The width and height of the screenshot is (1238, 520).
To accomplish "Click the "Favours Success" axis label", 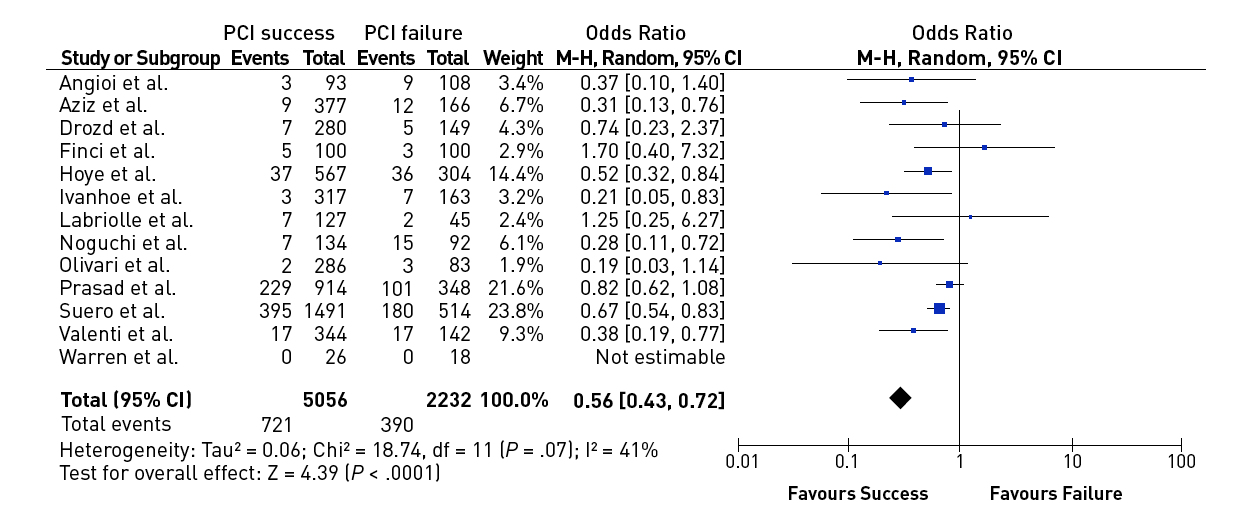I will 857,493.
